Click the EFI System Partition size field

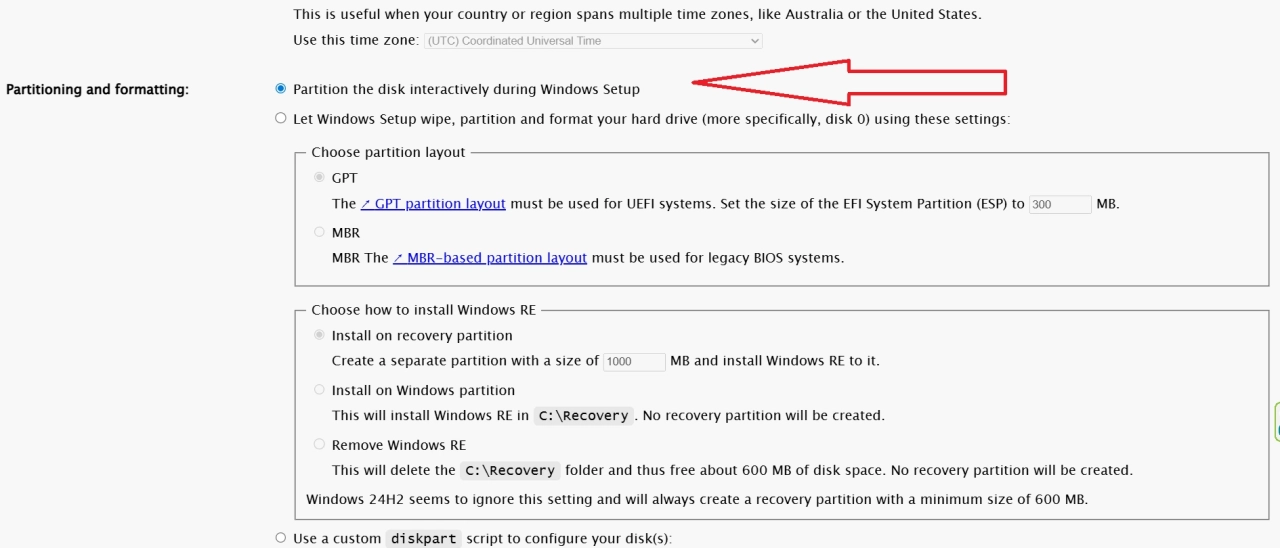point(1059,204)
